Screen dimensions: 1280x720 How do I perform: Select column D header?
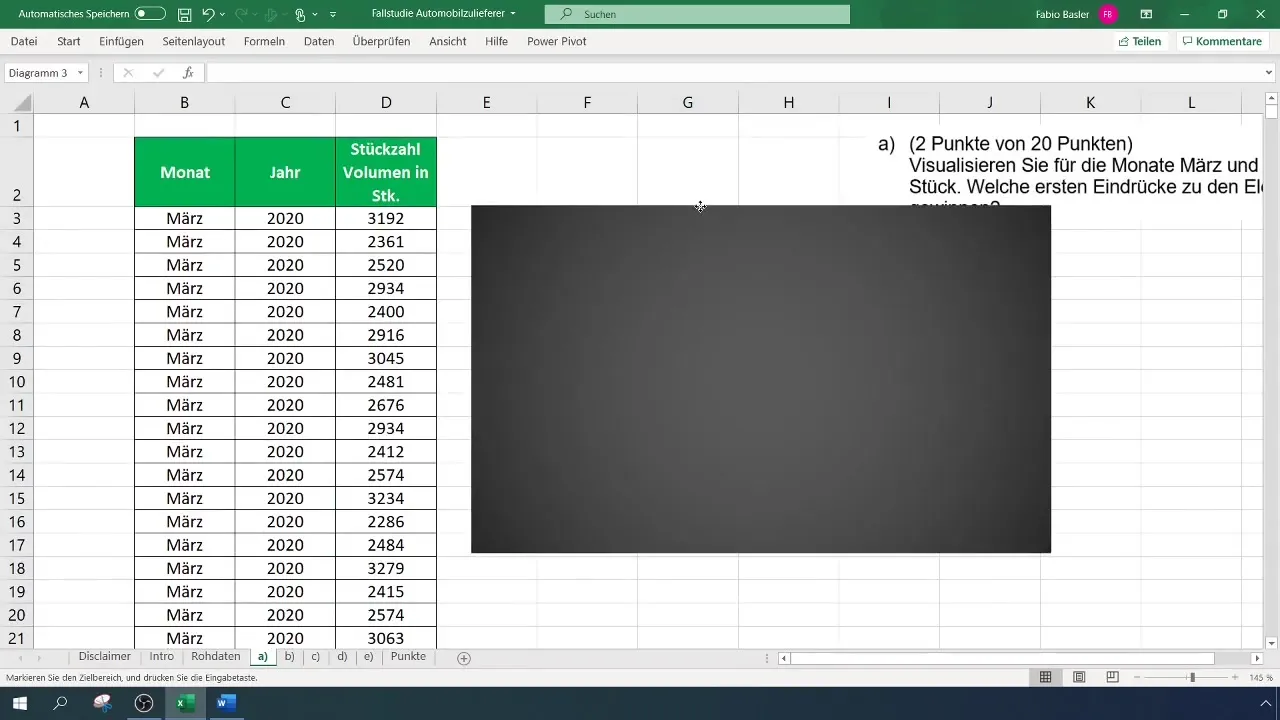pyautogui.click(x=386, y=103)
